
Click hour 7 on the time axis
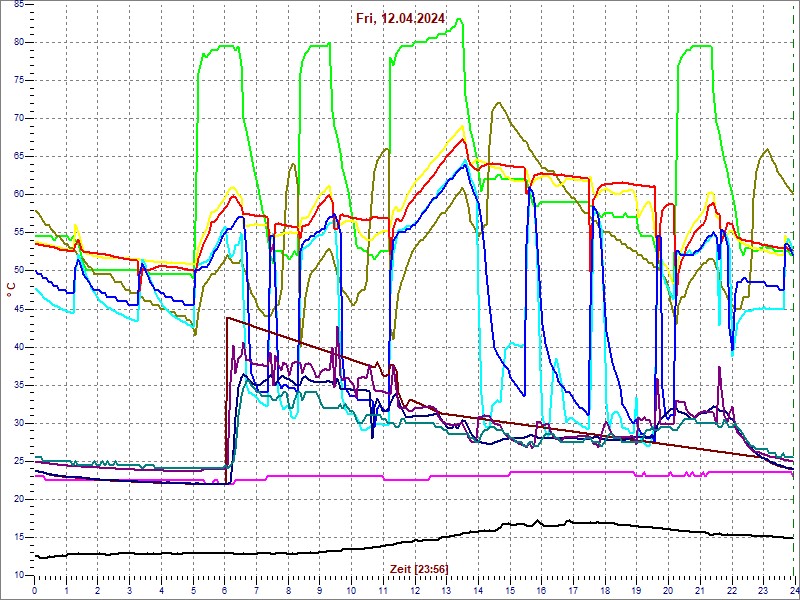256,590
